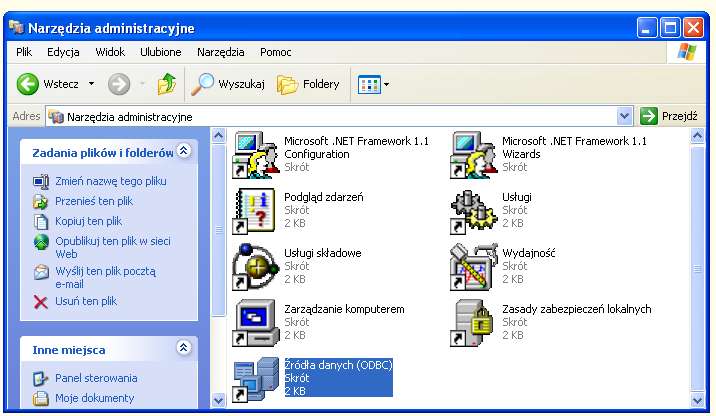
Task: Click the Views grid icon
Action: pyautogui.click(x=369, y=84)
